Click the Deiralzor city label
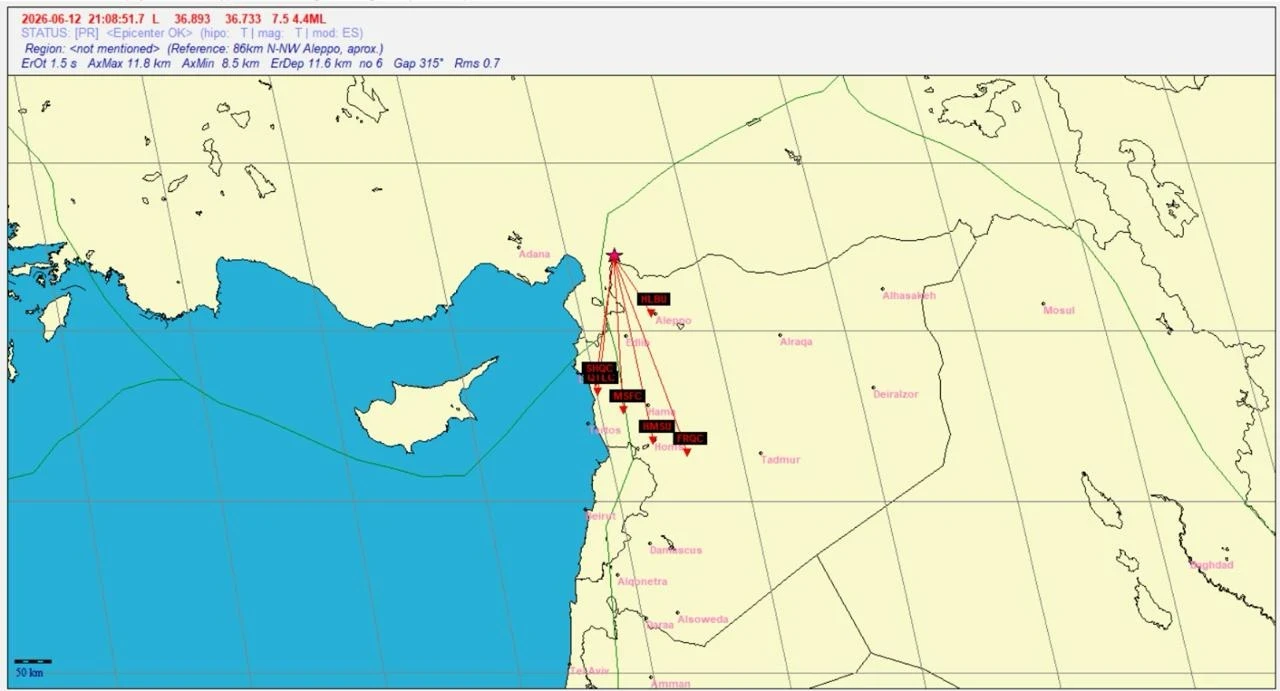 point(895,394)
